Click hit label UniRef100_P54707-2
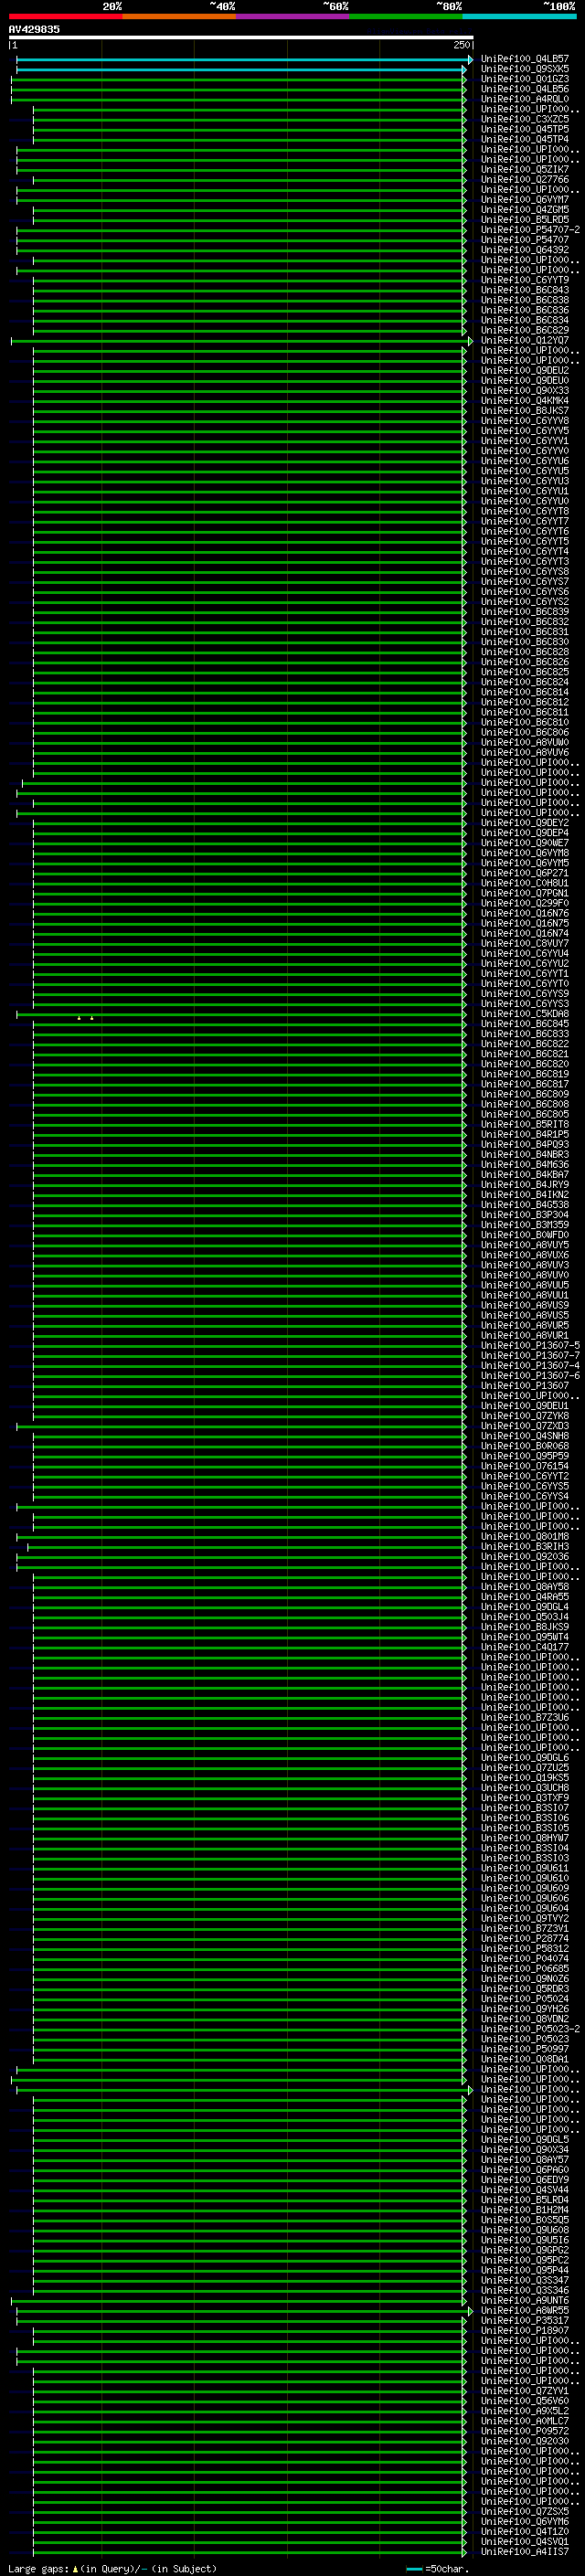The width and height of the screenshot is (585, 2576). point(530,230)
